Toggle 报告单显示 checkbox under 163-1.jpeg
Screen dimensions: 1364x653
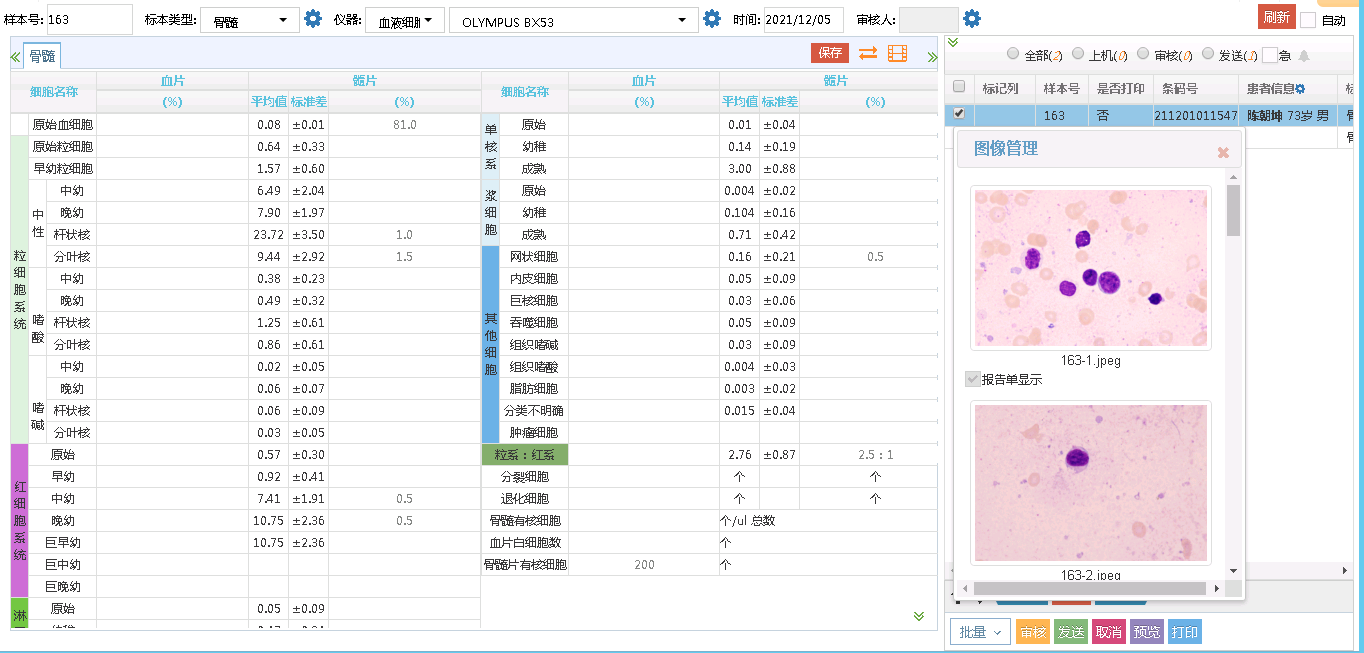click(972, 379)
